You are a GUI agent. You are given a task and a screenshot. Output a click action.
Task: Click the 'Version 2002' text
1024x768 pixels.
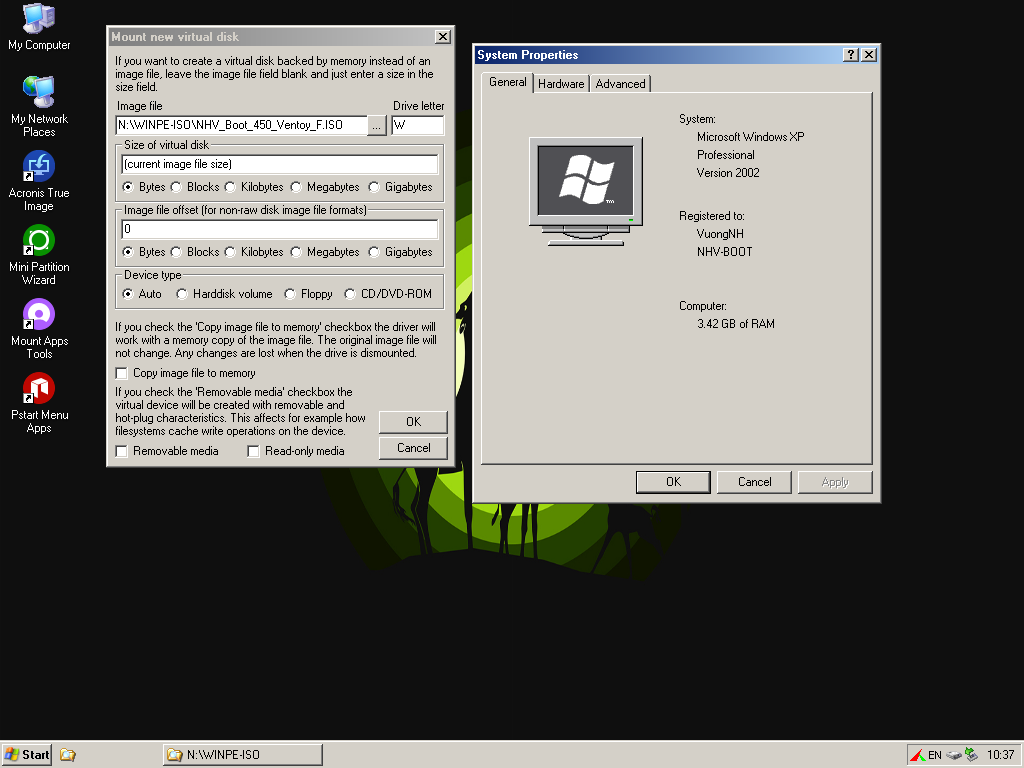[728, 173]
